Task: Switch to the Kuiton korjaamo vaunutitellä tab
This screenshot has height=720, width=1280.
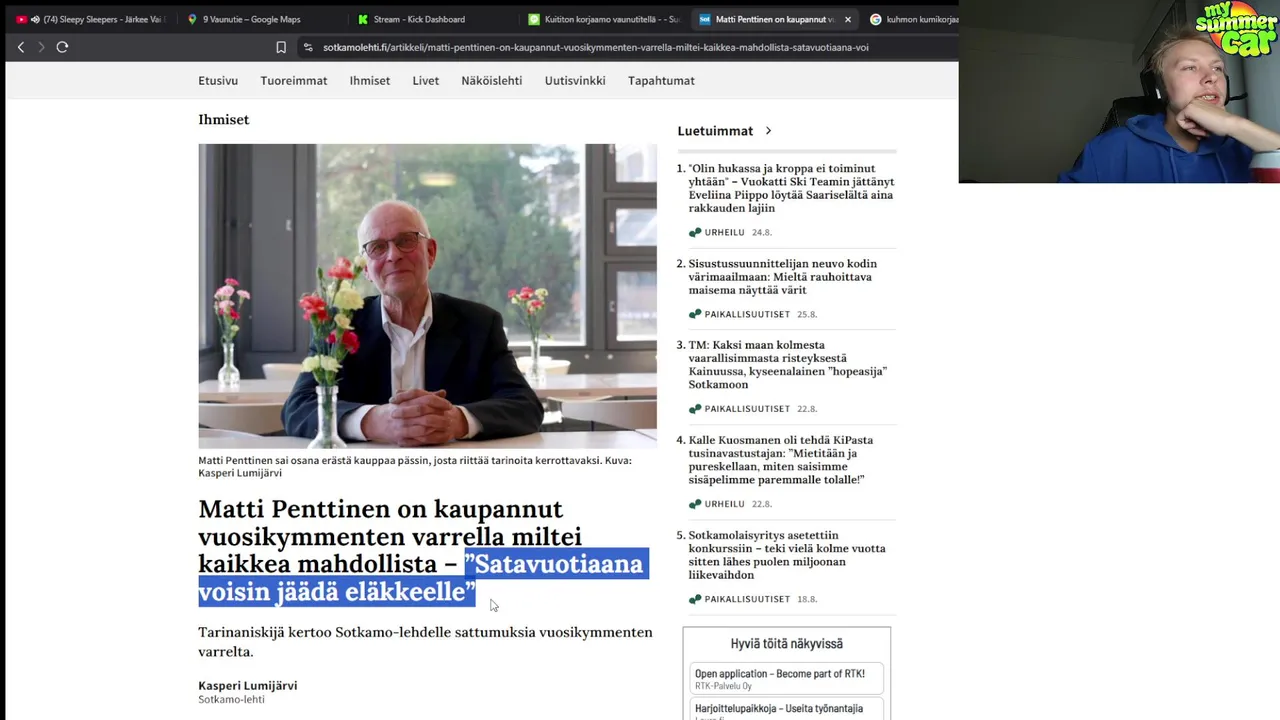Action: pyautogui.click(x=603, y=19)
